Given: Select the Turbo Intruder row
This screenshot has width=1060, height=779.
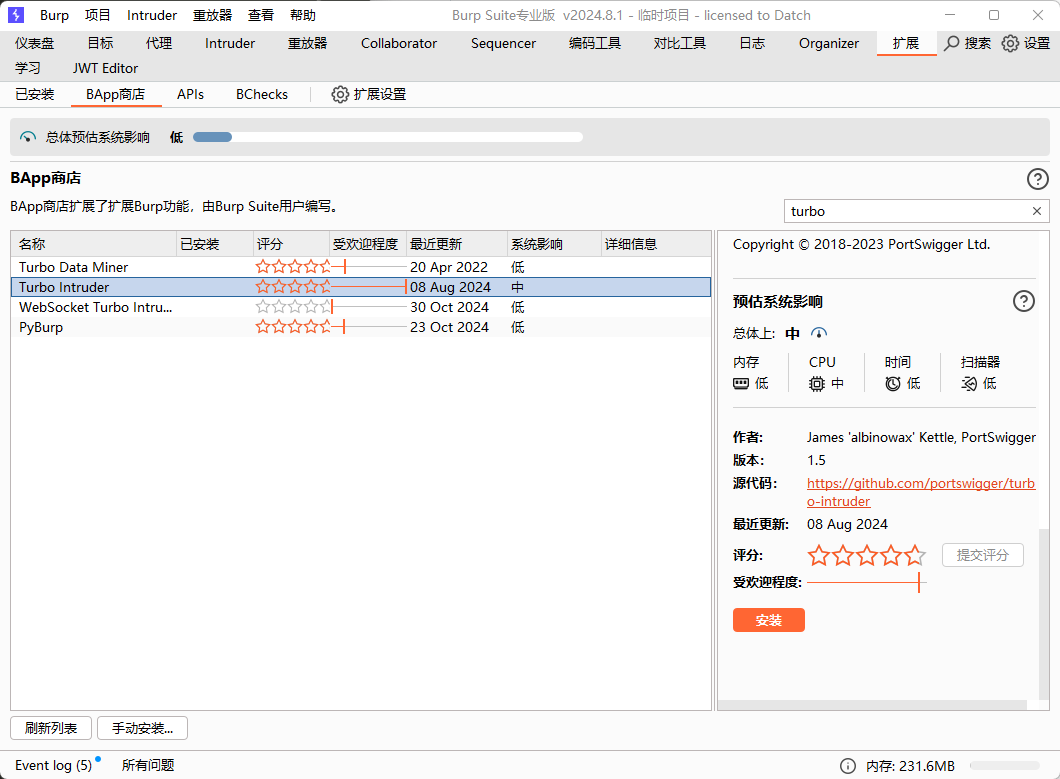Looking at the screenshot, I should pyautogui.click(x=361, y=287).
